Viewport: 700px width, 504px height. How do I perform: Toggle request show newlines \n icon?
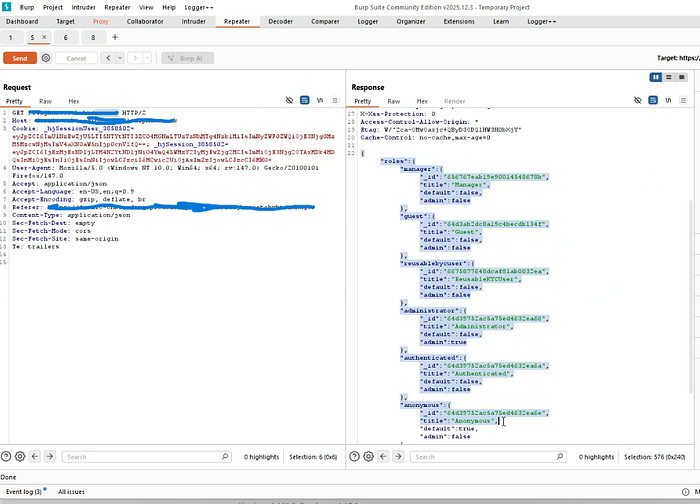[x=320, y=100]
